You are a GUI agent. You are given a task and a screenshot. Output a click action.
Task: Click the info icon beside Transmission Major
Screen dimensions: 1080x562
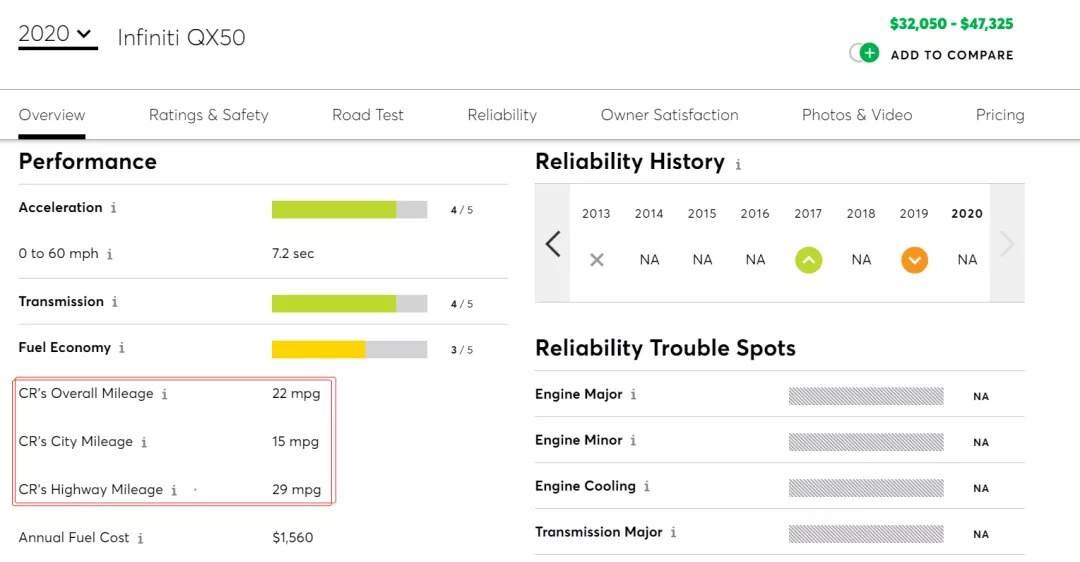673,533
